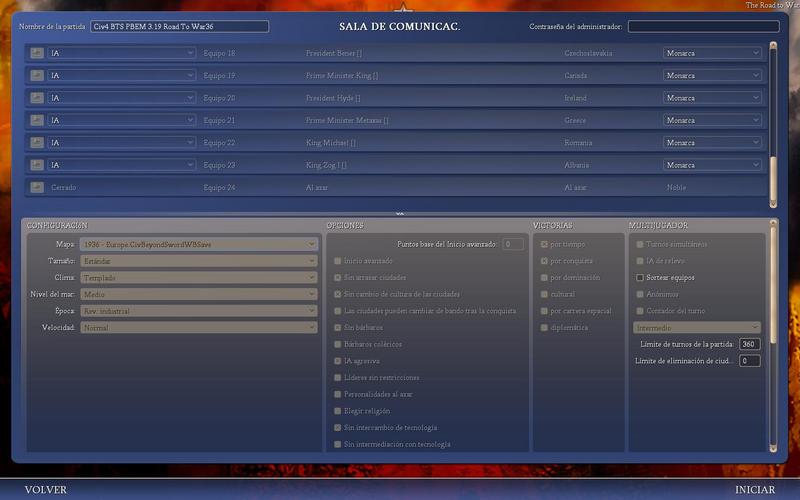Open the Velocidad dropdown set to Normal
This screenshot has height=500, width=800.
click(199, 327)
